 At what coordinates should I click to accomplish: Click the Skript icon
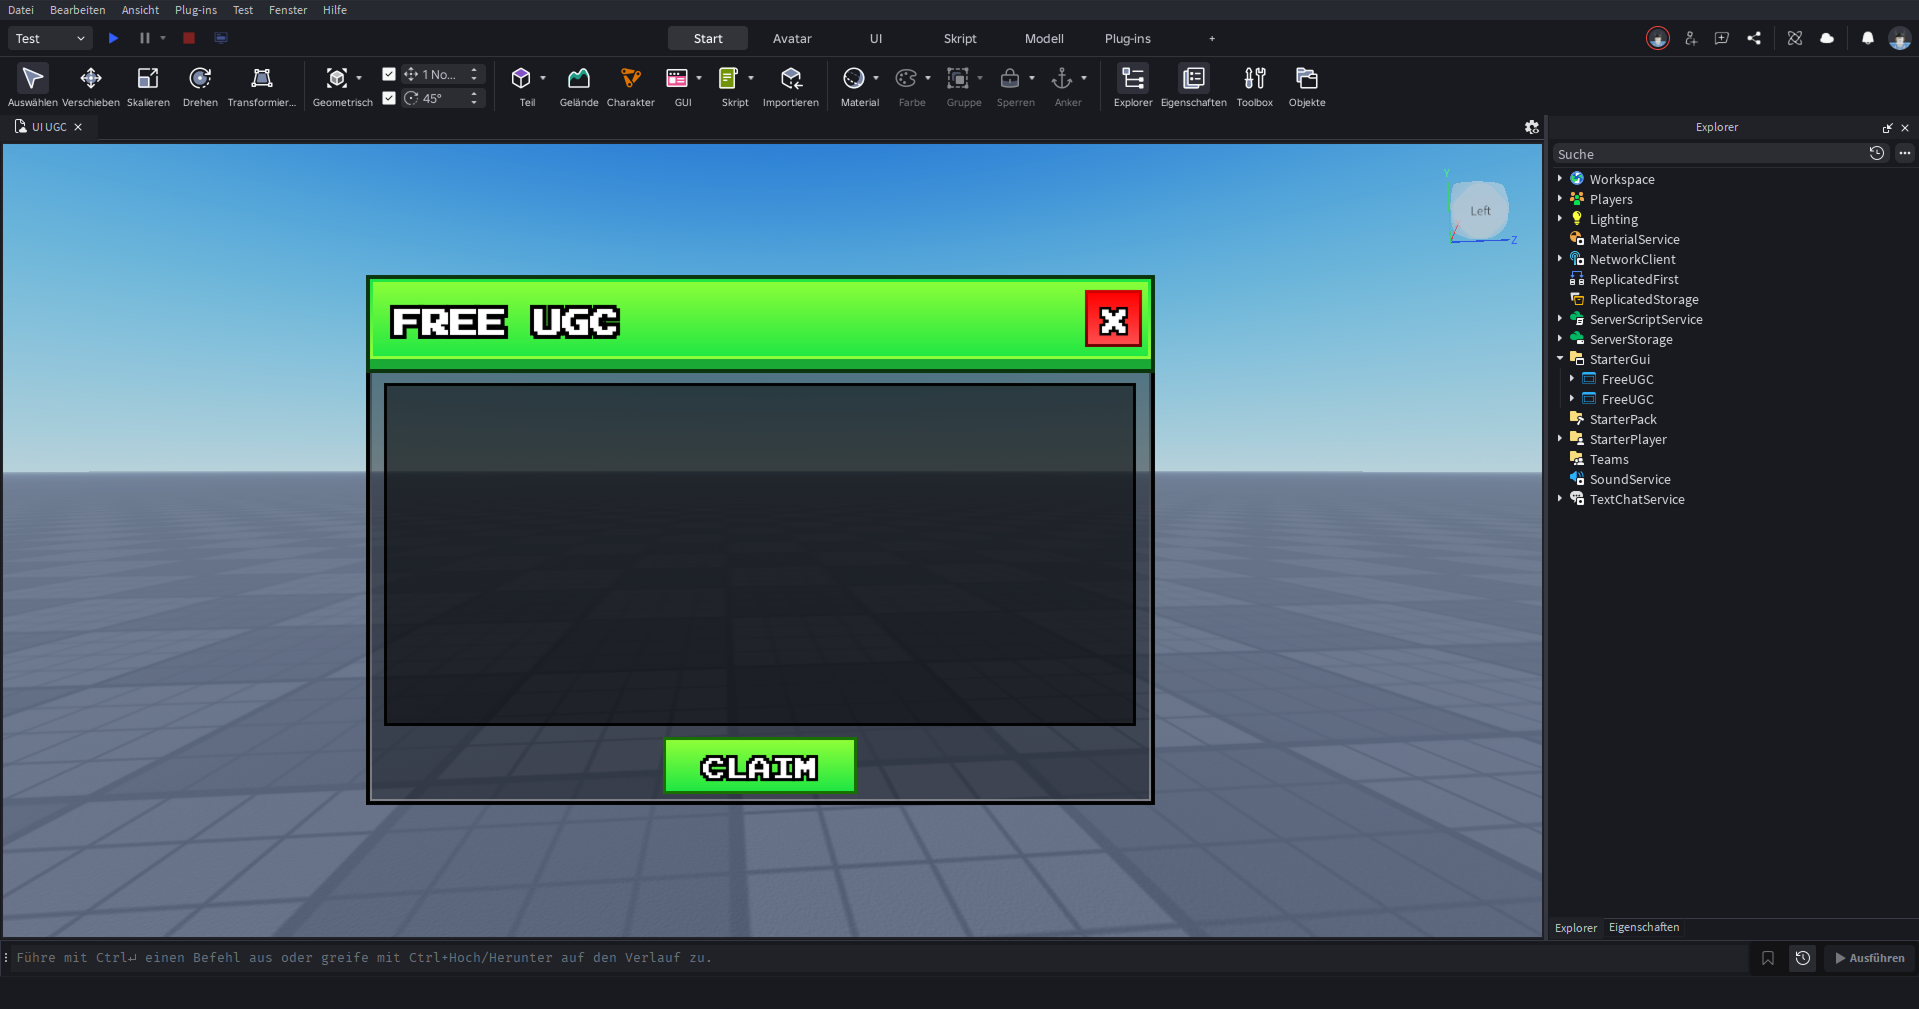coord(729,78)
